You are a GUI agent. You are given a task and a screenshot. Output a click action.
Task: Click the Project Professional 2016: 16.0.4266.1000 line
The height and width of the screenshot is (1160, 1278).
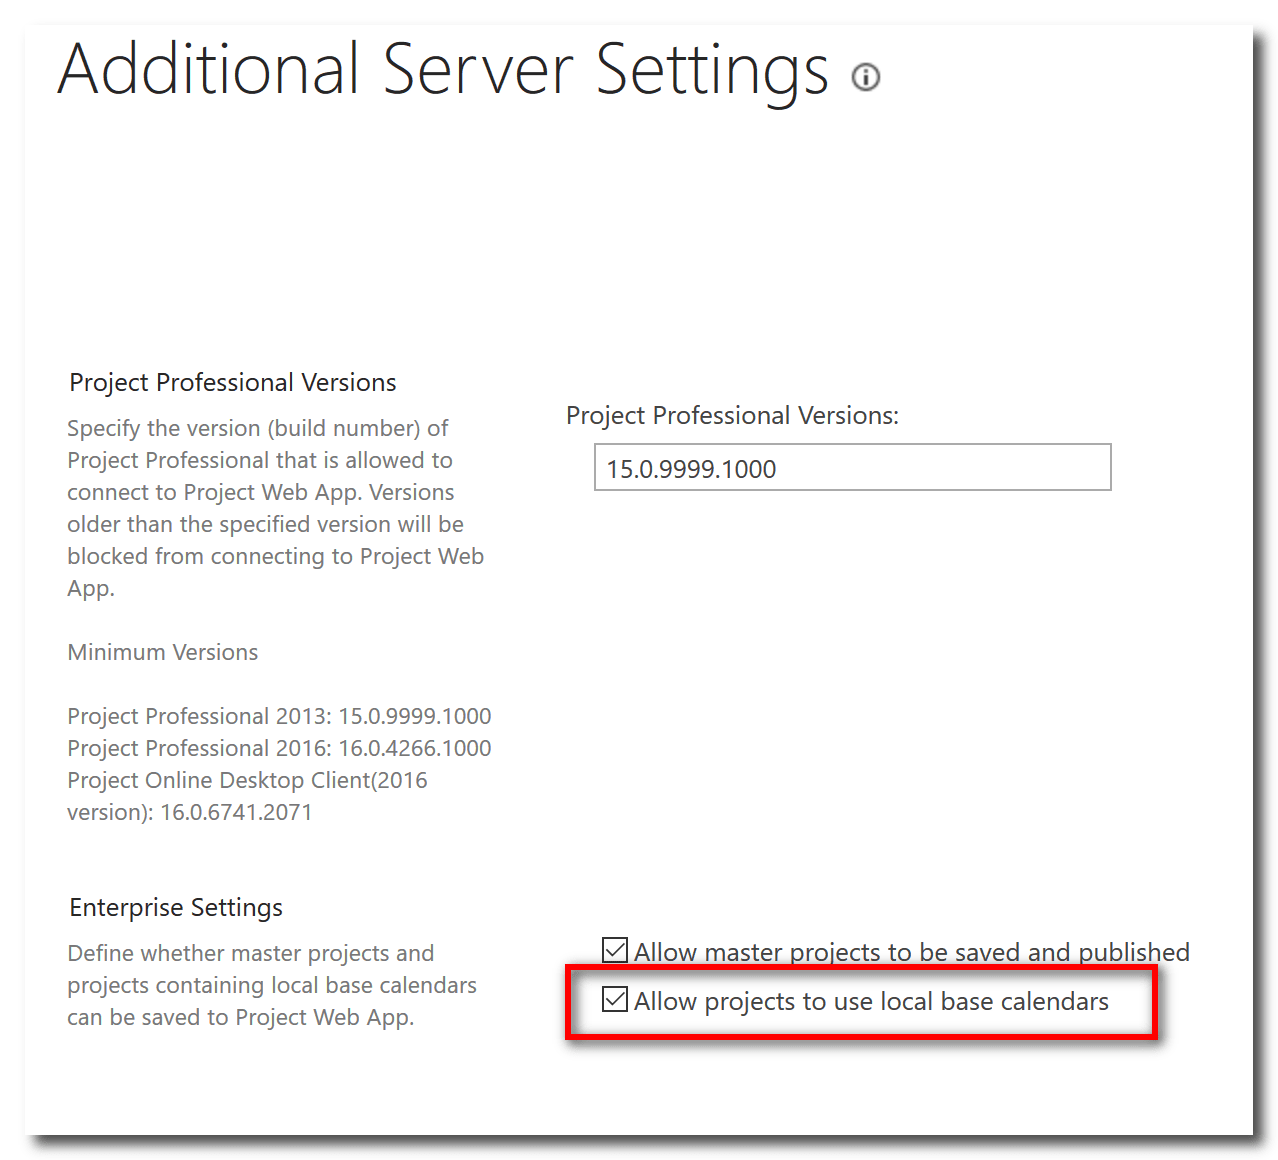click(279, 748)
